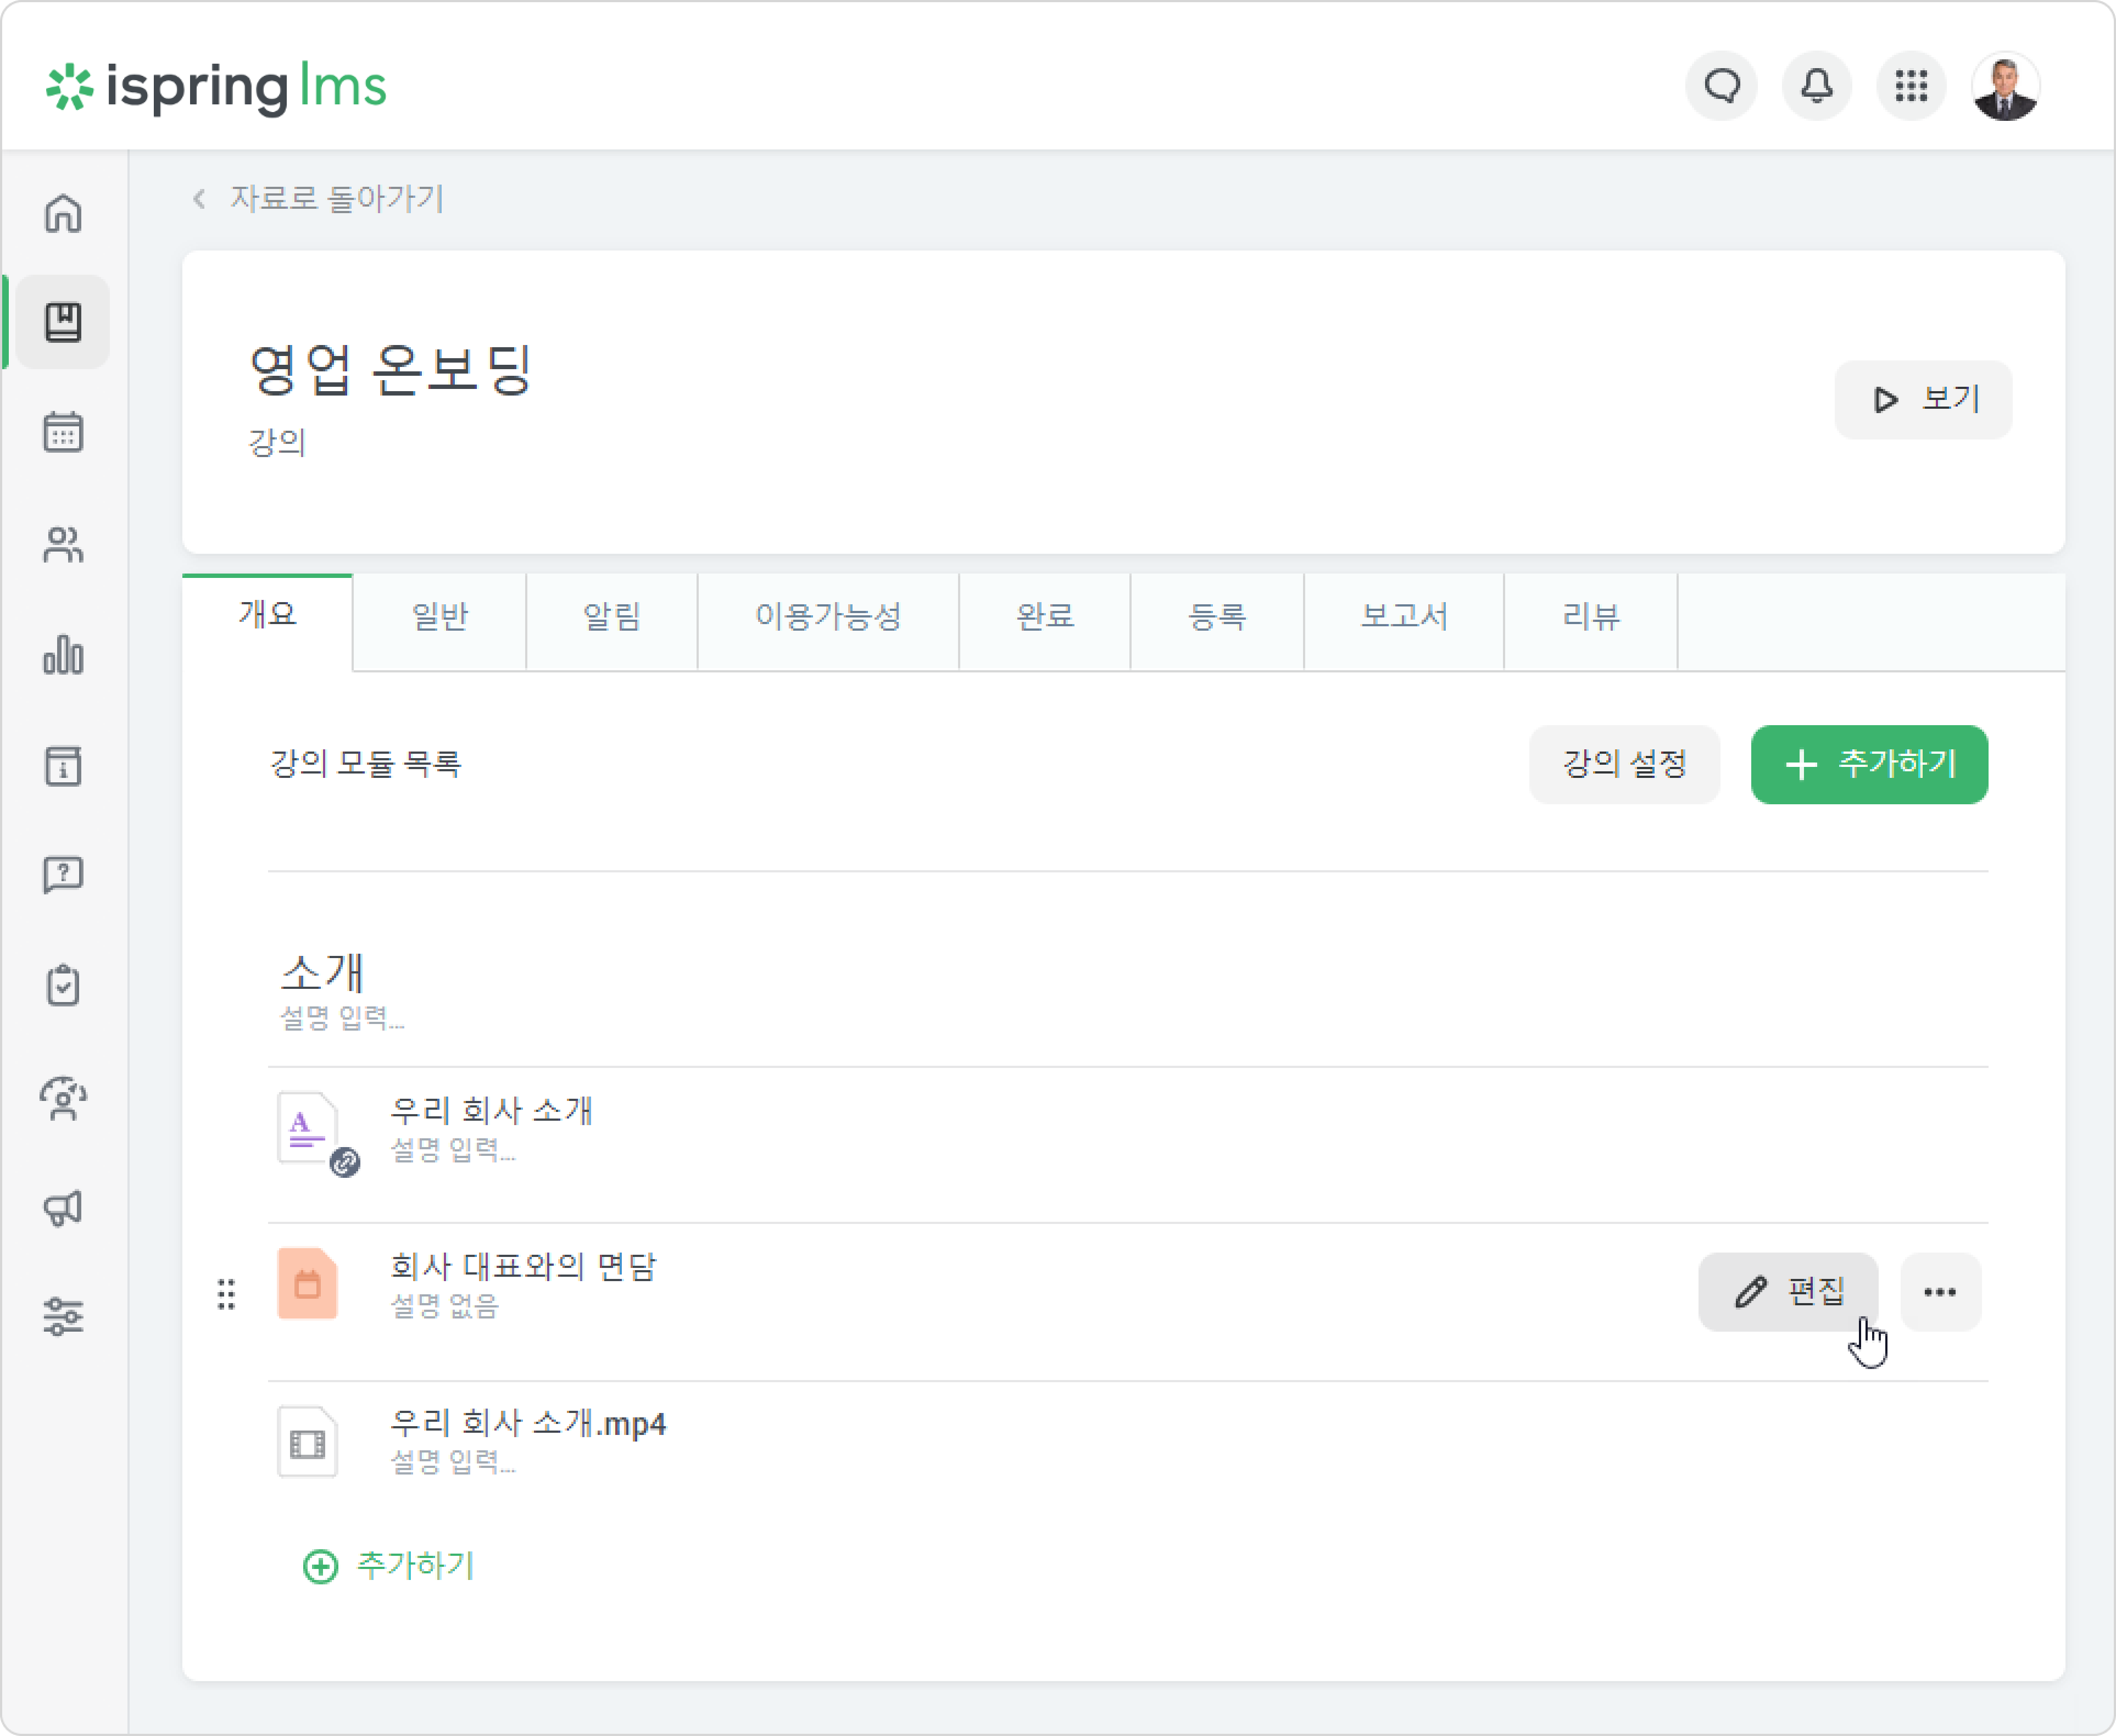Select the 이용가능성 tab

tap(828, 616)
